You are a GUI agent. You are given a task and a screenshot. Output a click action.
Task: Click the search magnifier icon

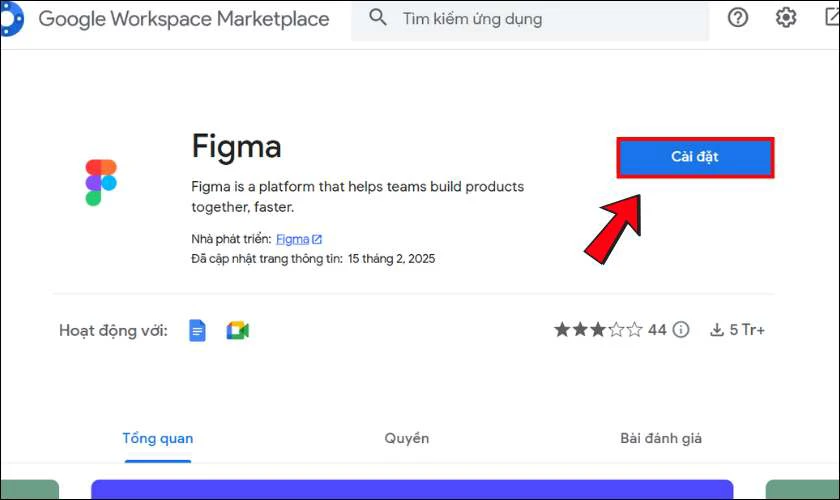[x=378, y=18]
